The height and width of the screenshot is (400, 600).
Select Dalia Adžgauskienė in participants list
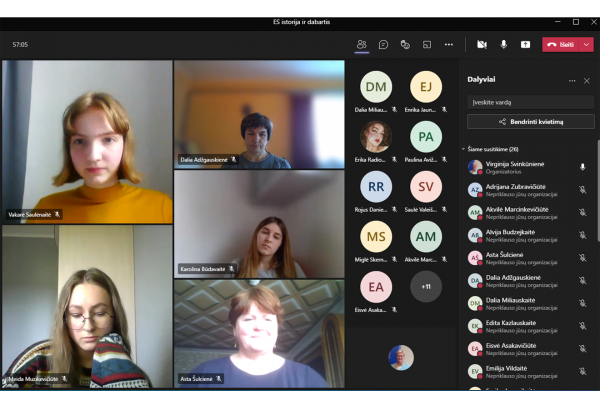pyautogui.click(x=526, y=281)
